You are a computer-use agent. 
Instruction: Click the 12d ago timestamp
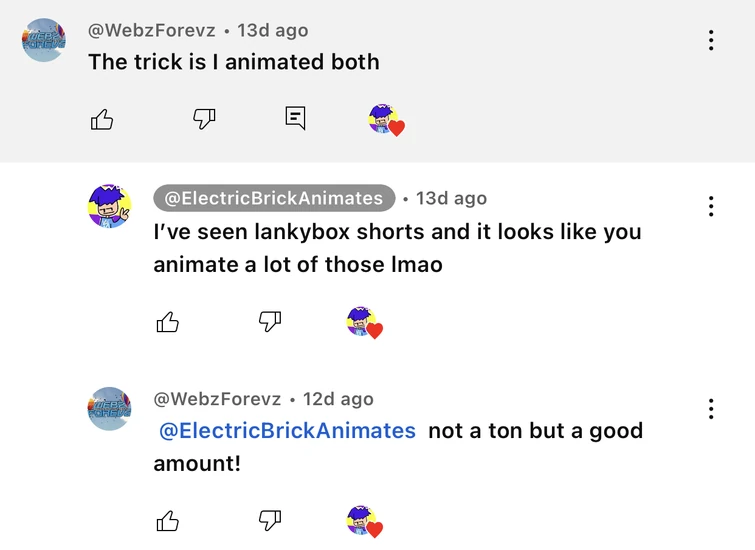pyautogui.click(x=338, y=399)
